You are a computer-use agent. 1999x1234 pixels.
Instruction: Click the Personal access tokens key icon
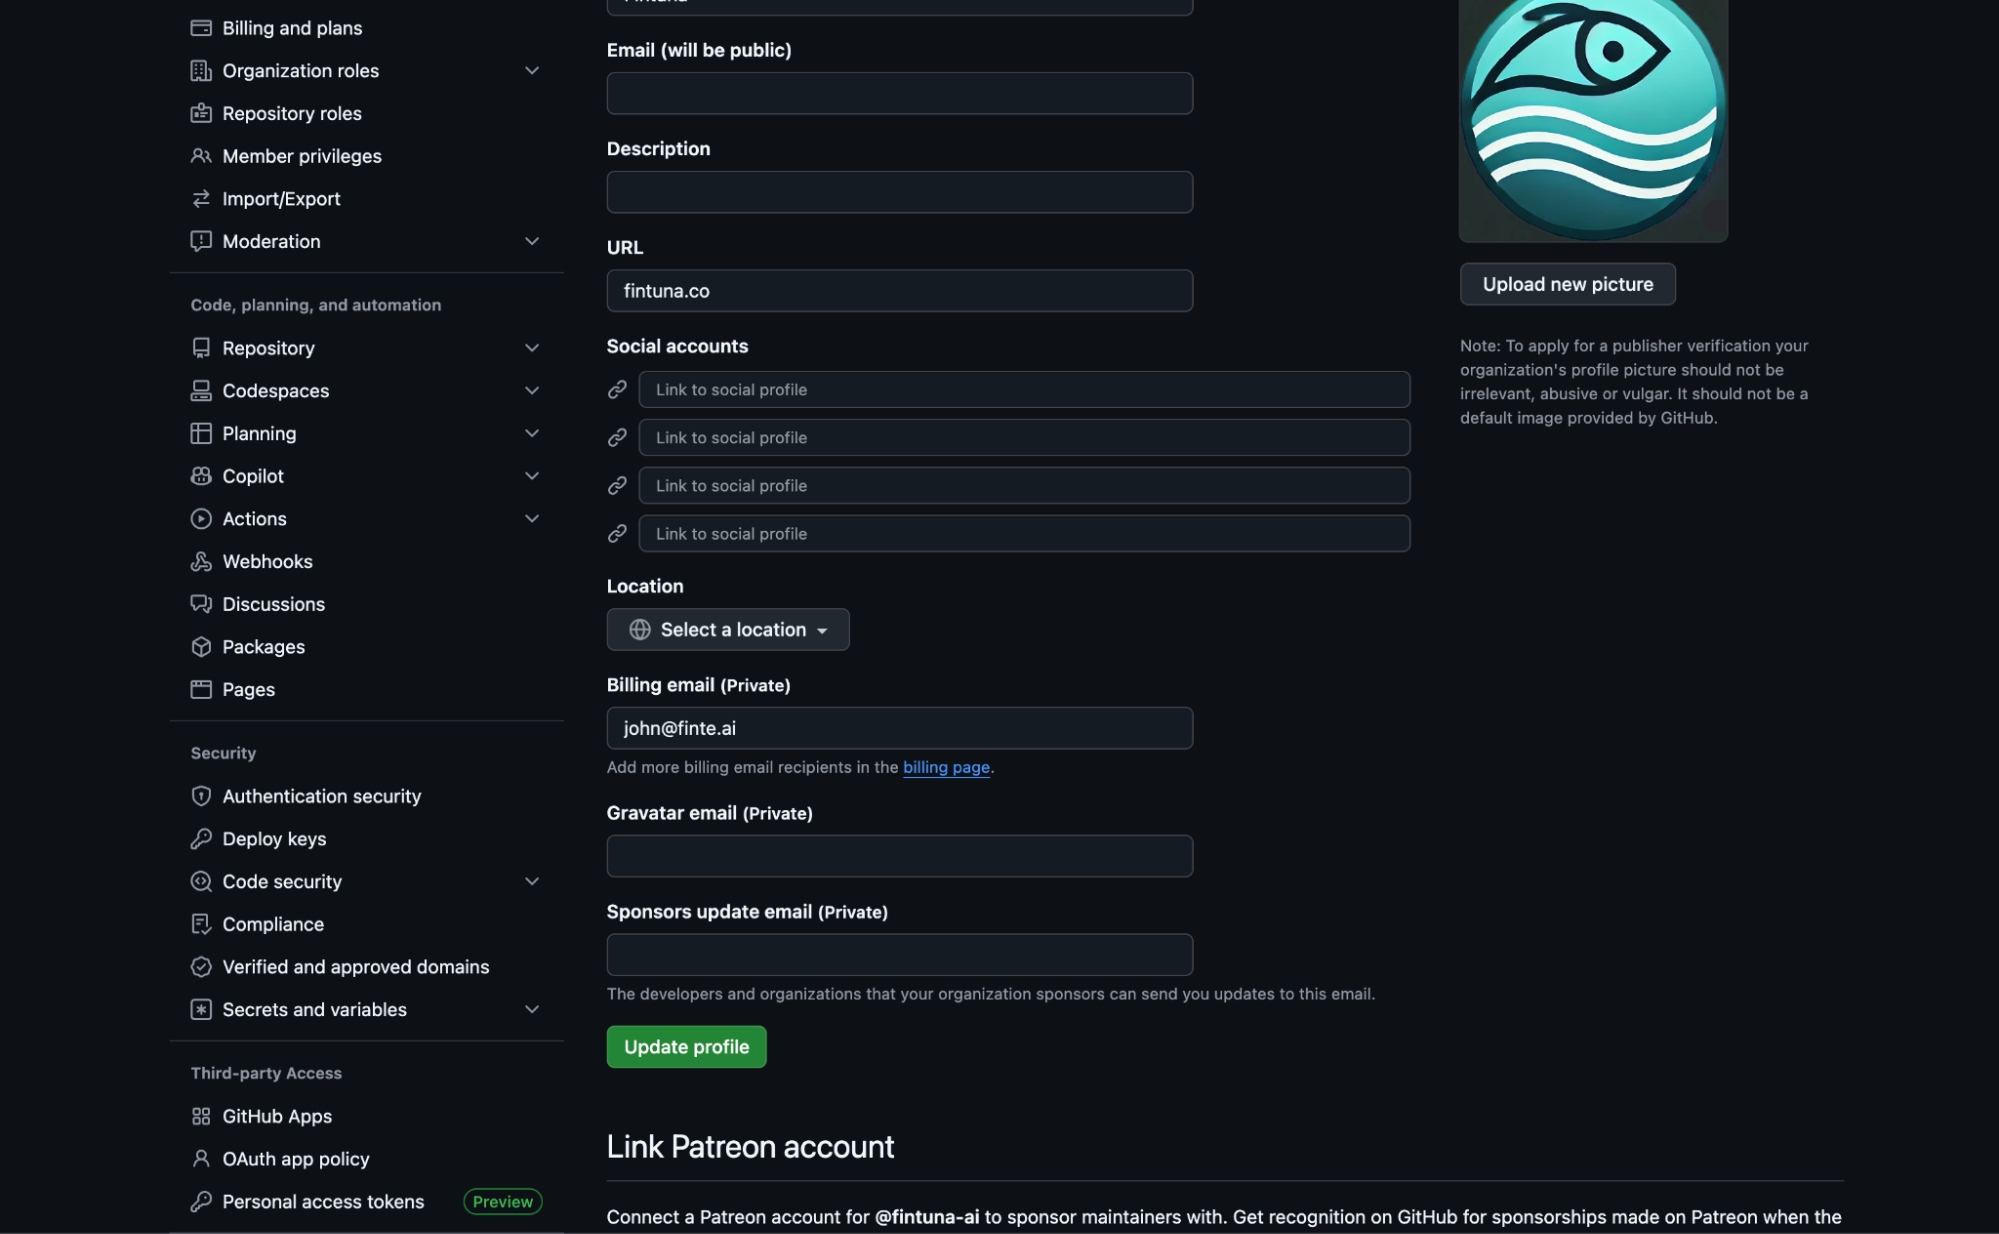pyautogui.click(x=201, y=1201)
